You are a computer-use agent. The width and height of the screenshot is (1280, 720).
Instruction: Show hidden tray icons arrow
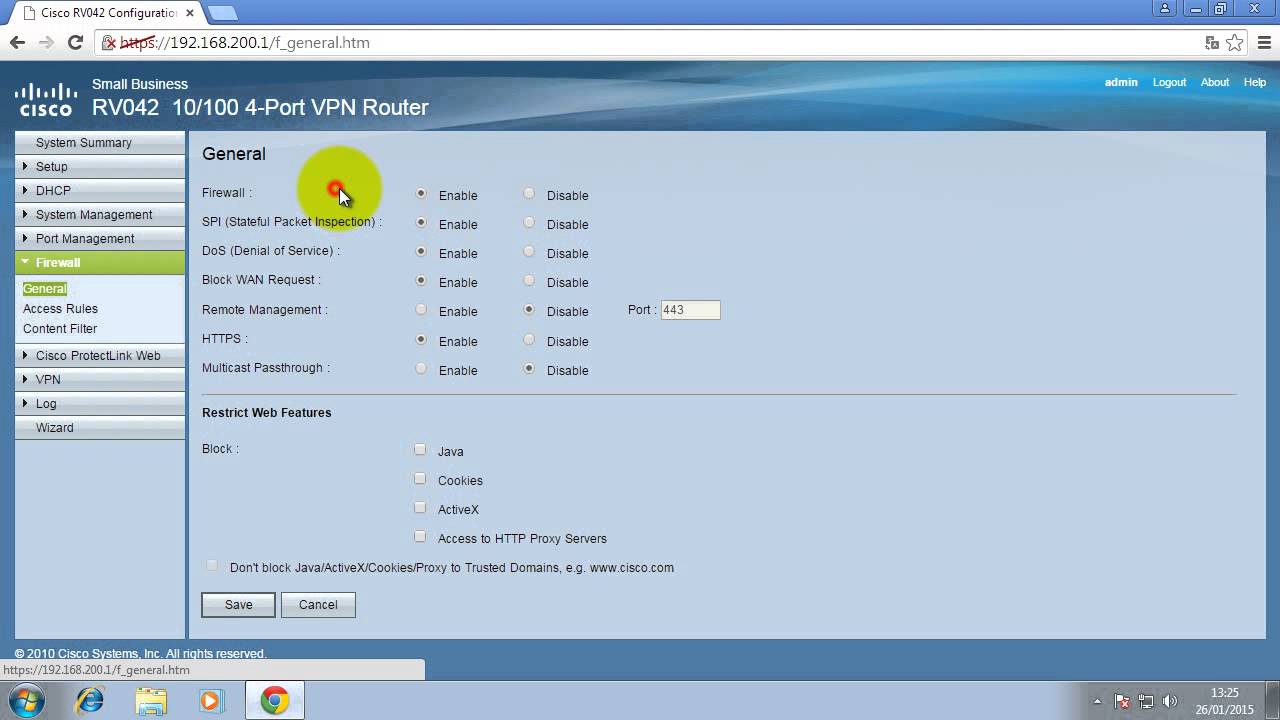(1097, 702)
